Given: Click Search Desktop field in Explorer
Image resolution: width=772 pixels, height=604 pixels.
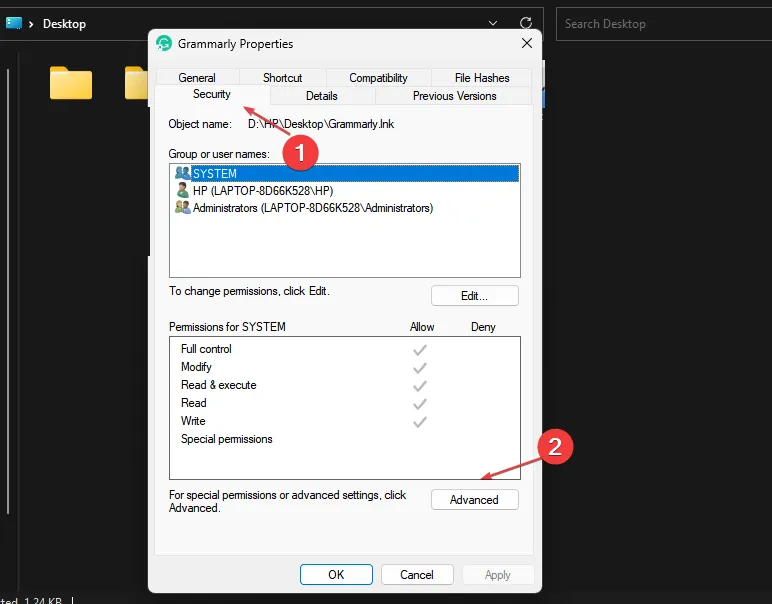Looking at the screenshot, I should pos(664,24).
